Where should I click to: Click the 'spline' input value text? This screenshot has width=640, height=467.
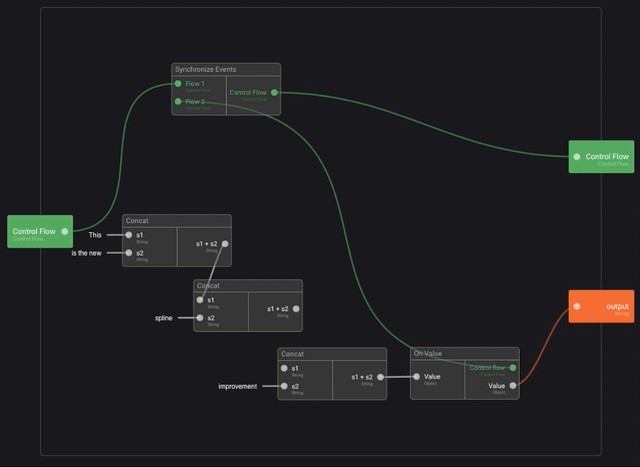(163, 318)
